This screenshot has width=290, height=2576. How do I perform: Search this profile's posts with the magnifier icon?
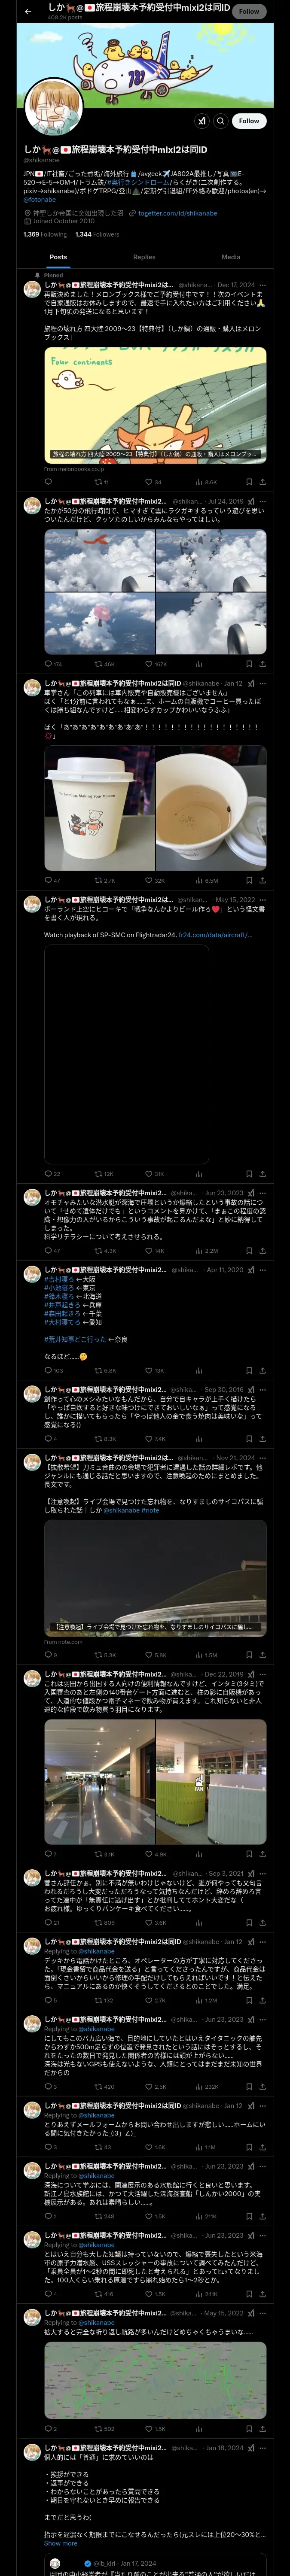[x=221, y=121]
